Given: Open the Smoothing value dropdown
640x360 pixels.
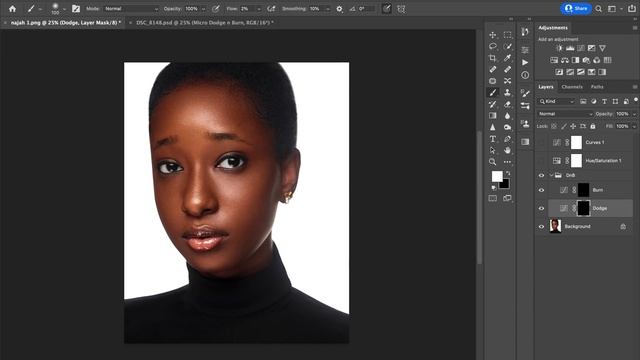Looking at the screenshot, I should click(x=327, y=9).
